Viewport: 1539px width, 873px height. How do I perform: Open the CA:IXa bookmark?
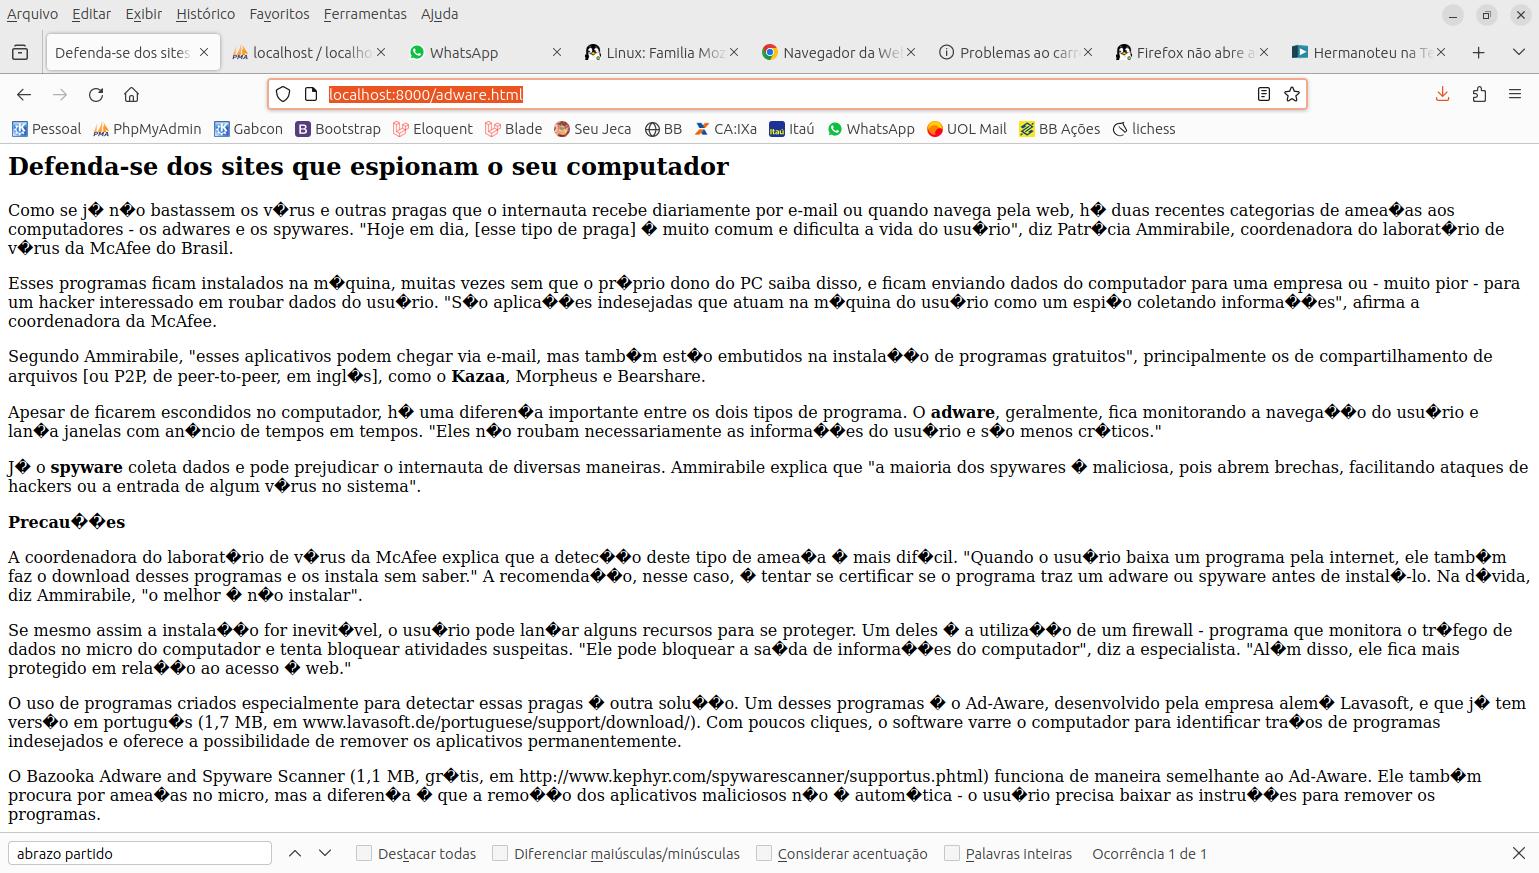(x=726, y=129)
